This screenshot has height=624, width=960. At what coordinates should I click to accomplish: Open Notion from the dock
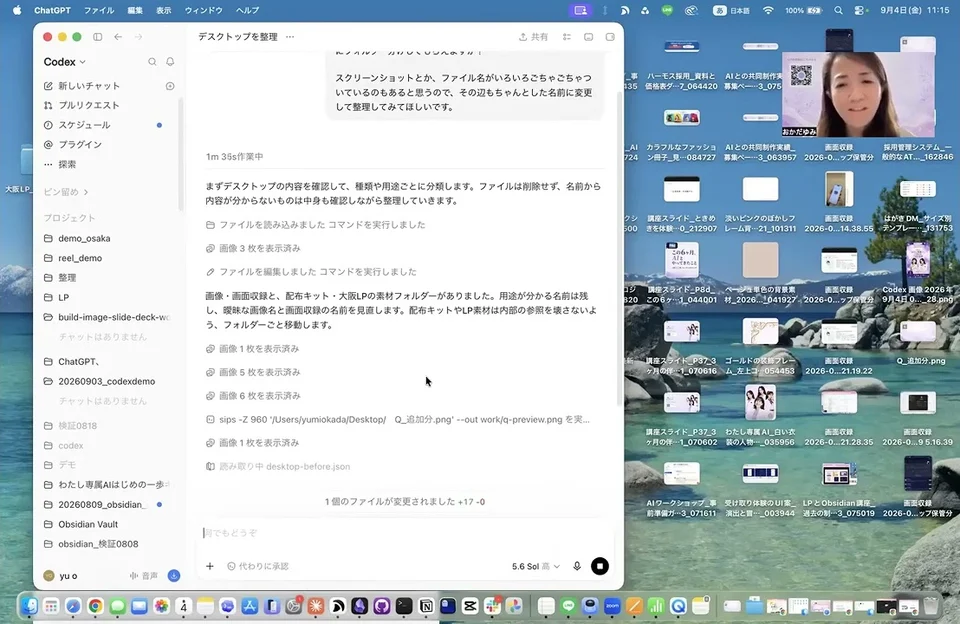426,606
